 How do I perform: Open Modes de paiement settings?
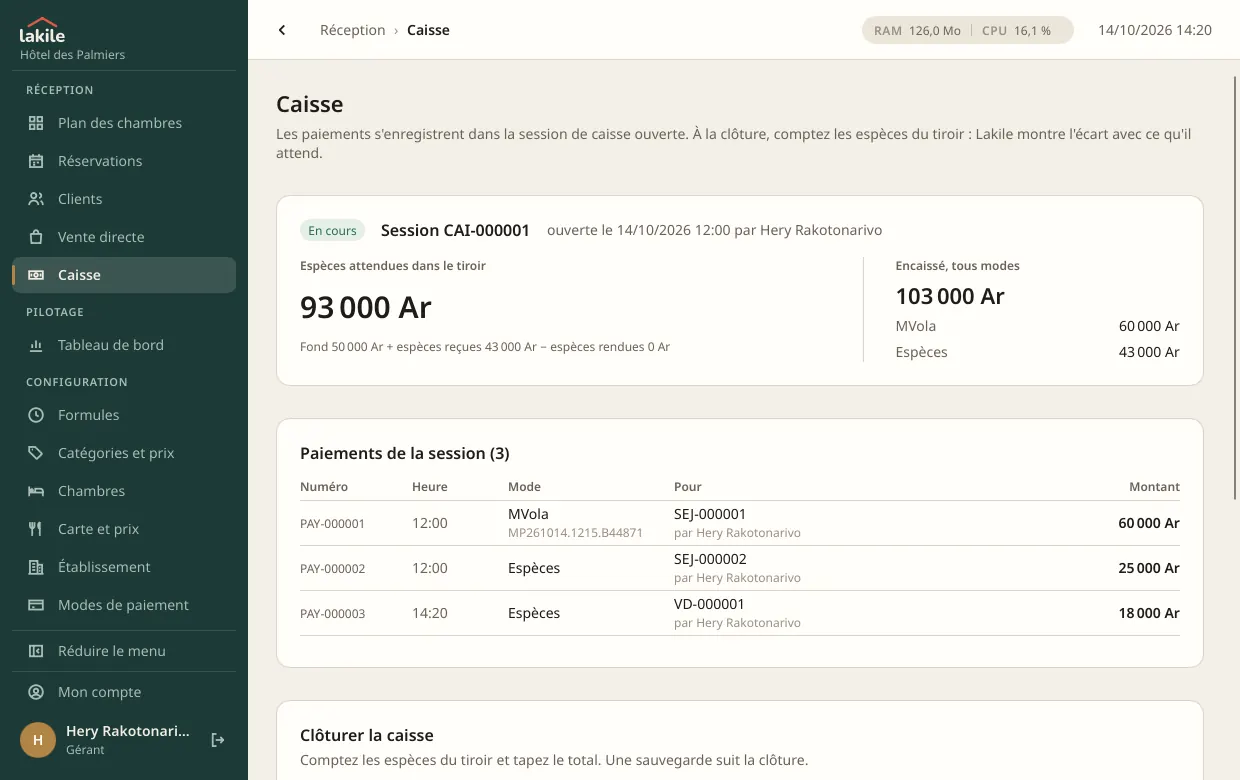124,605
